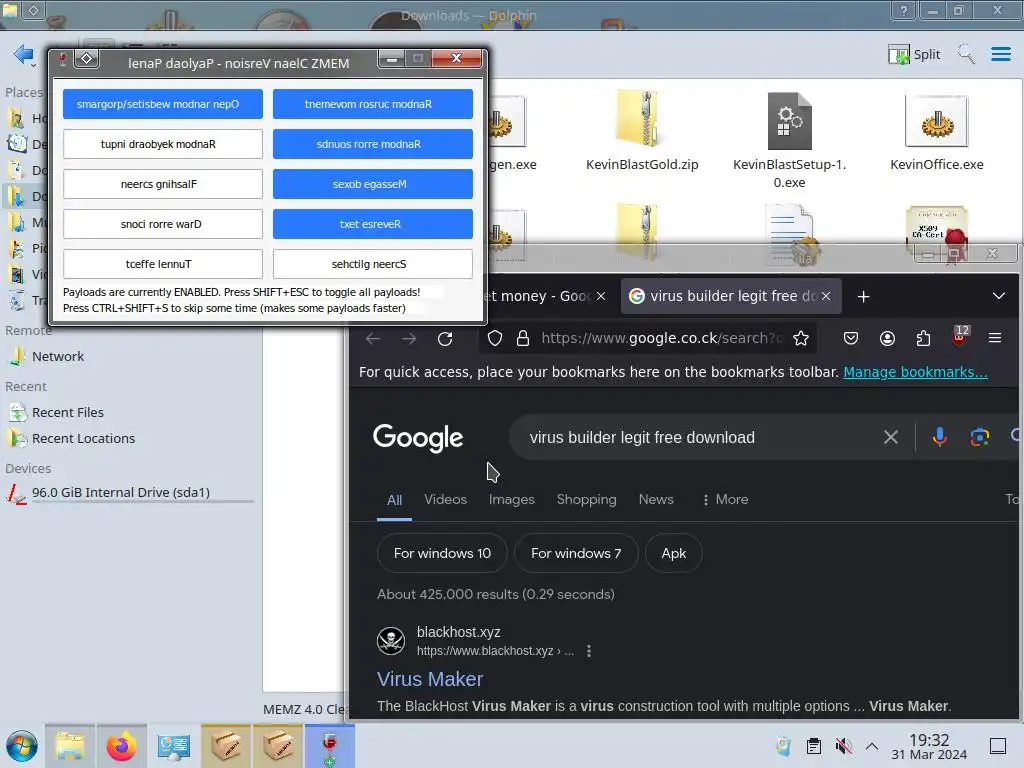The height and width of the screenshot is (768, 1024).
Task: Close the 'virus builder legit free' tab
Action: tap(826, 296)
